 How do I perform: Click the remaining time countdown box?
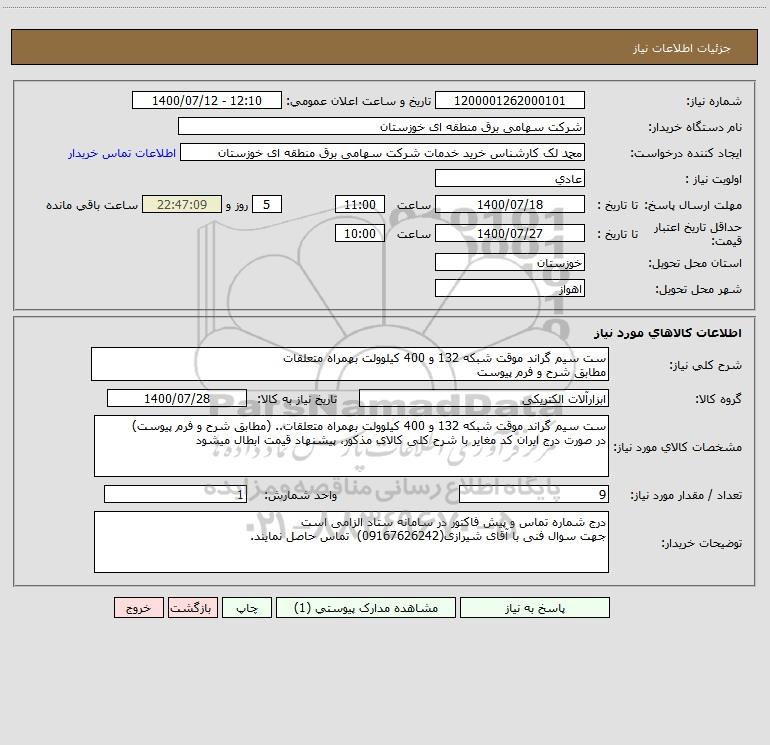182,204
